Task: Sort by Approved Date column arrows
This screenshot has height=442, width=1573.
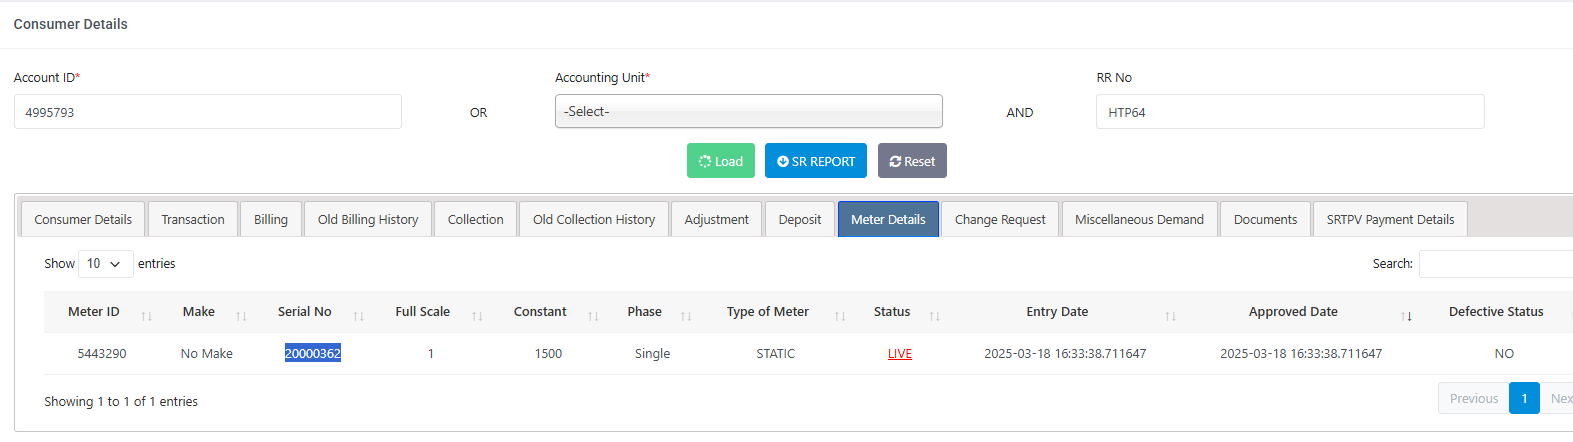Action: pos(1406,316)
